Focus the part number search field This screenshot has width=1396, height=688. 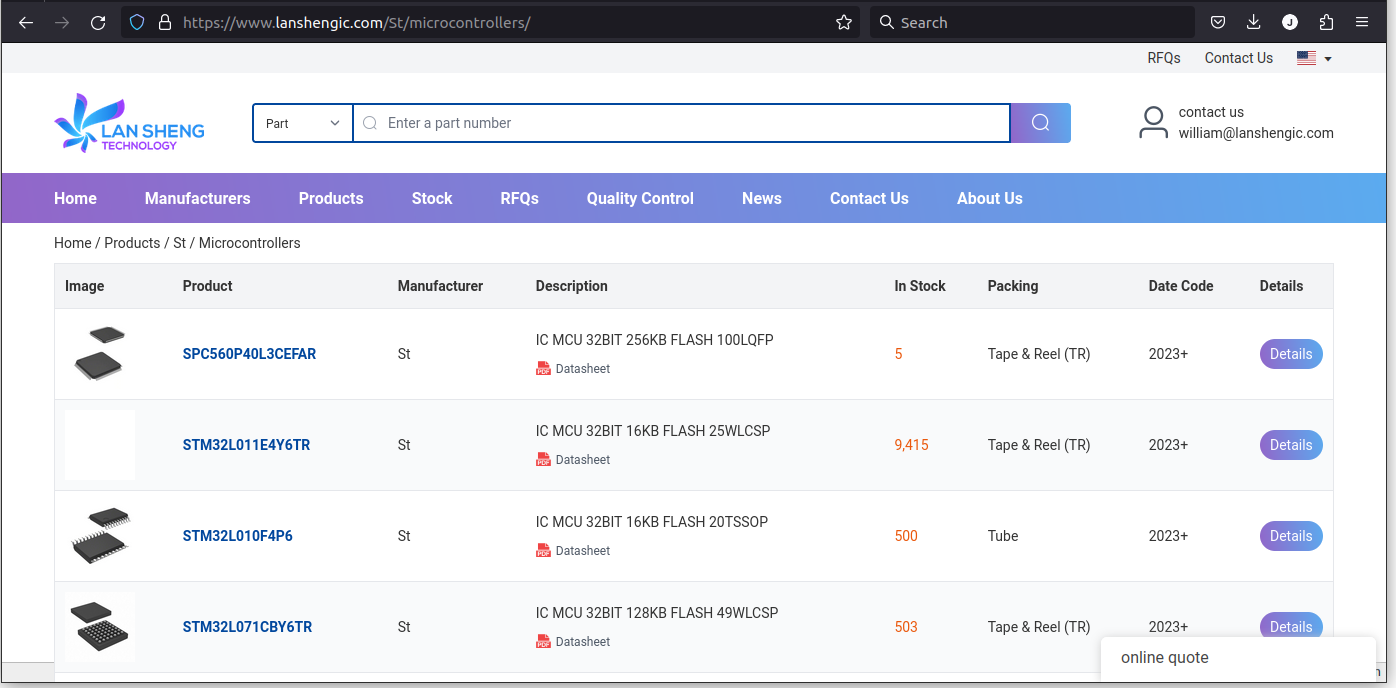(681, 123)
